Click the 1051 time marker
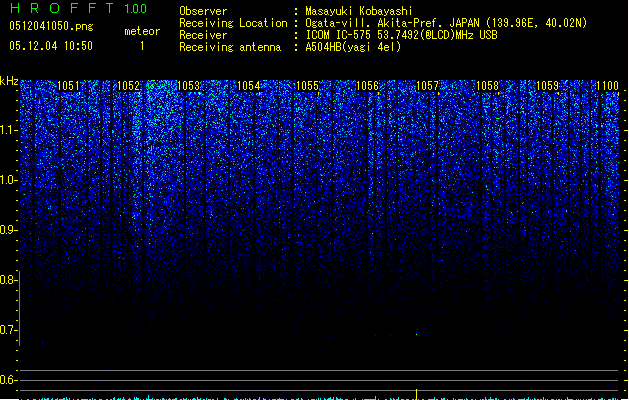Image resolution: width=629 pixels, height=400 pixels. (69, 86)
